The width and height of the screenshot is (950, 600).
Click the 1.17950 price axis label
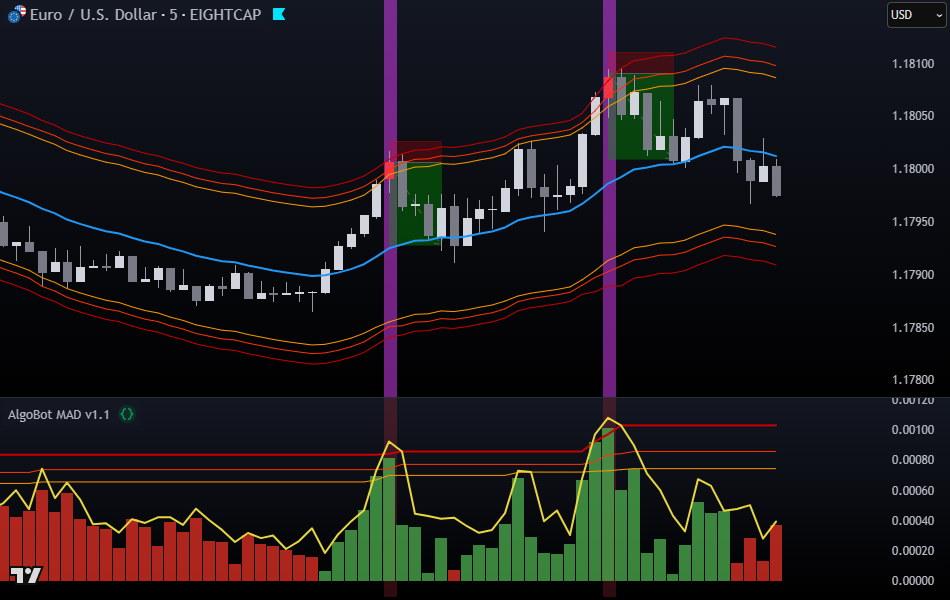tap(913, 222)
